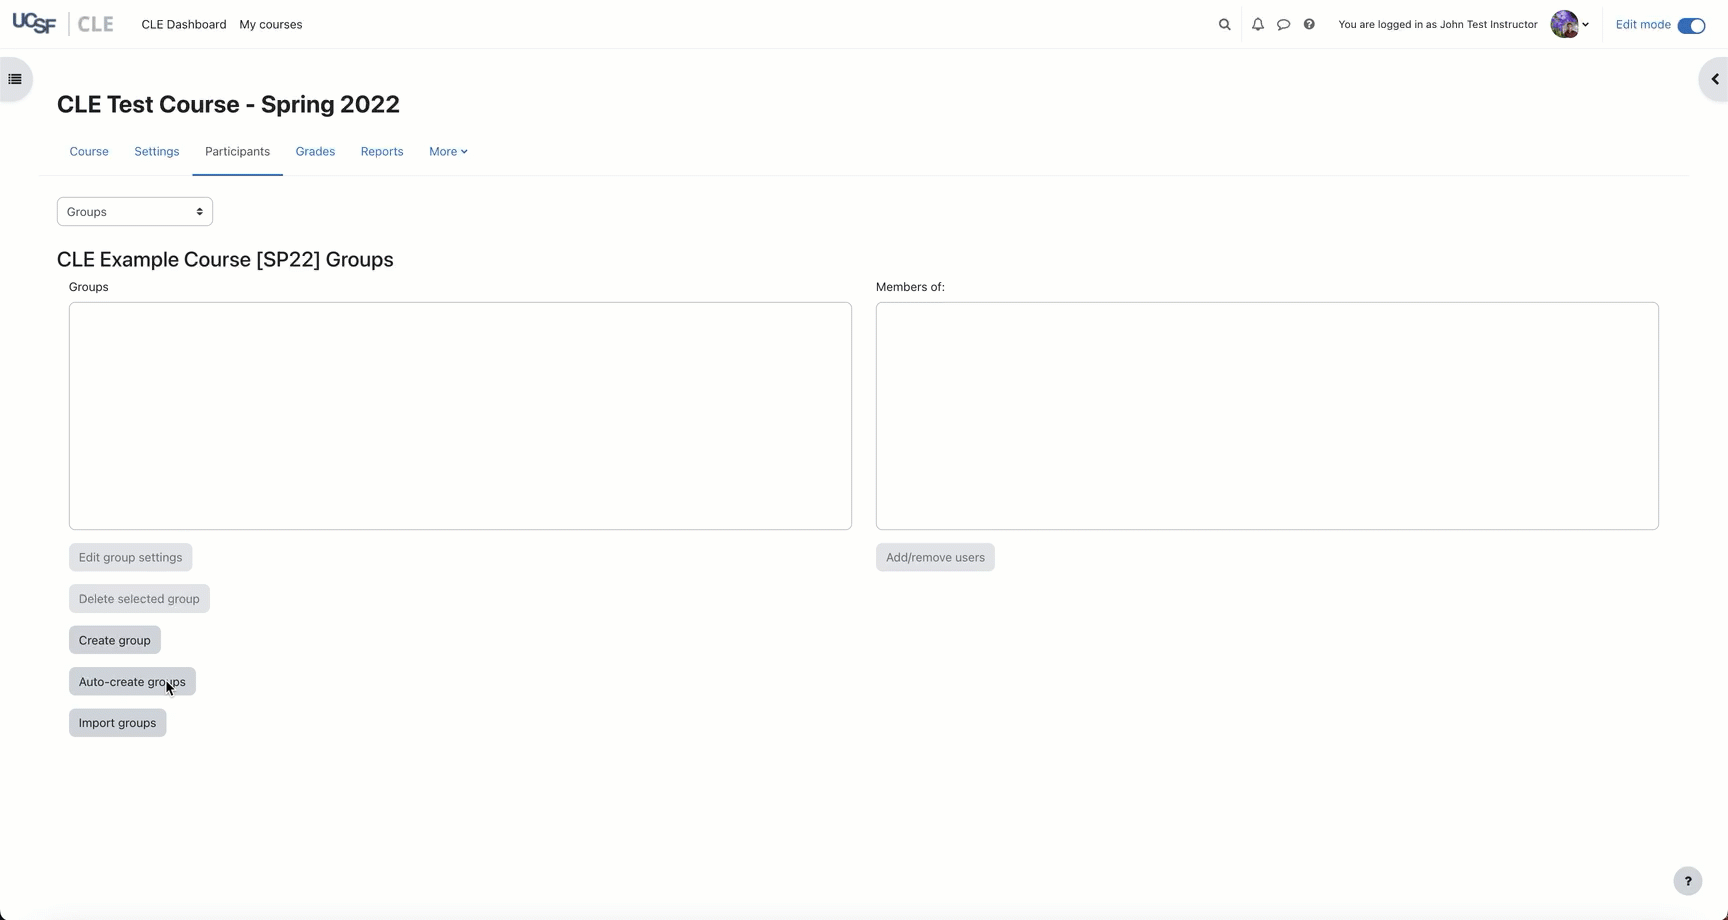Open the block drawer chevron on right

point(1714,79)
